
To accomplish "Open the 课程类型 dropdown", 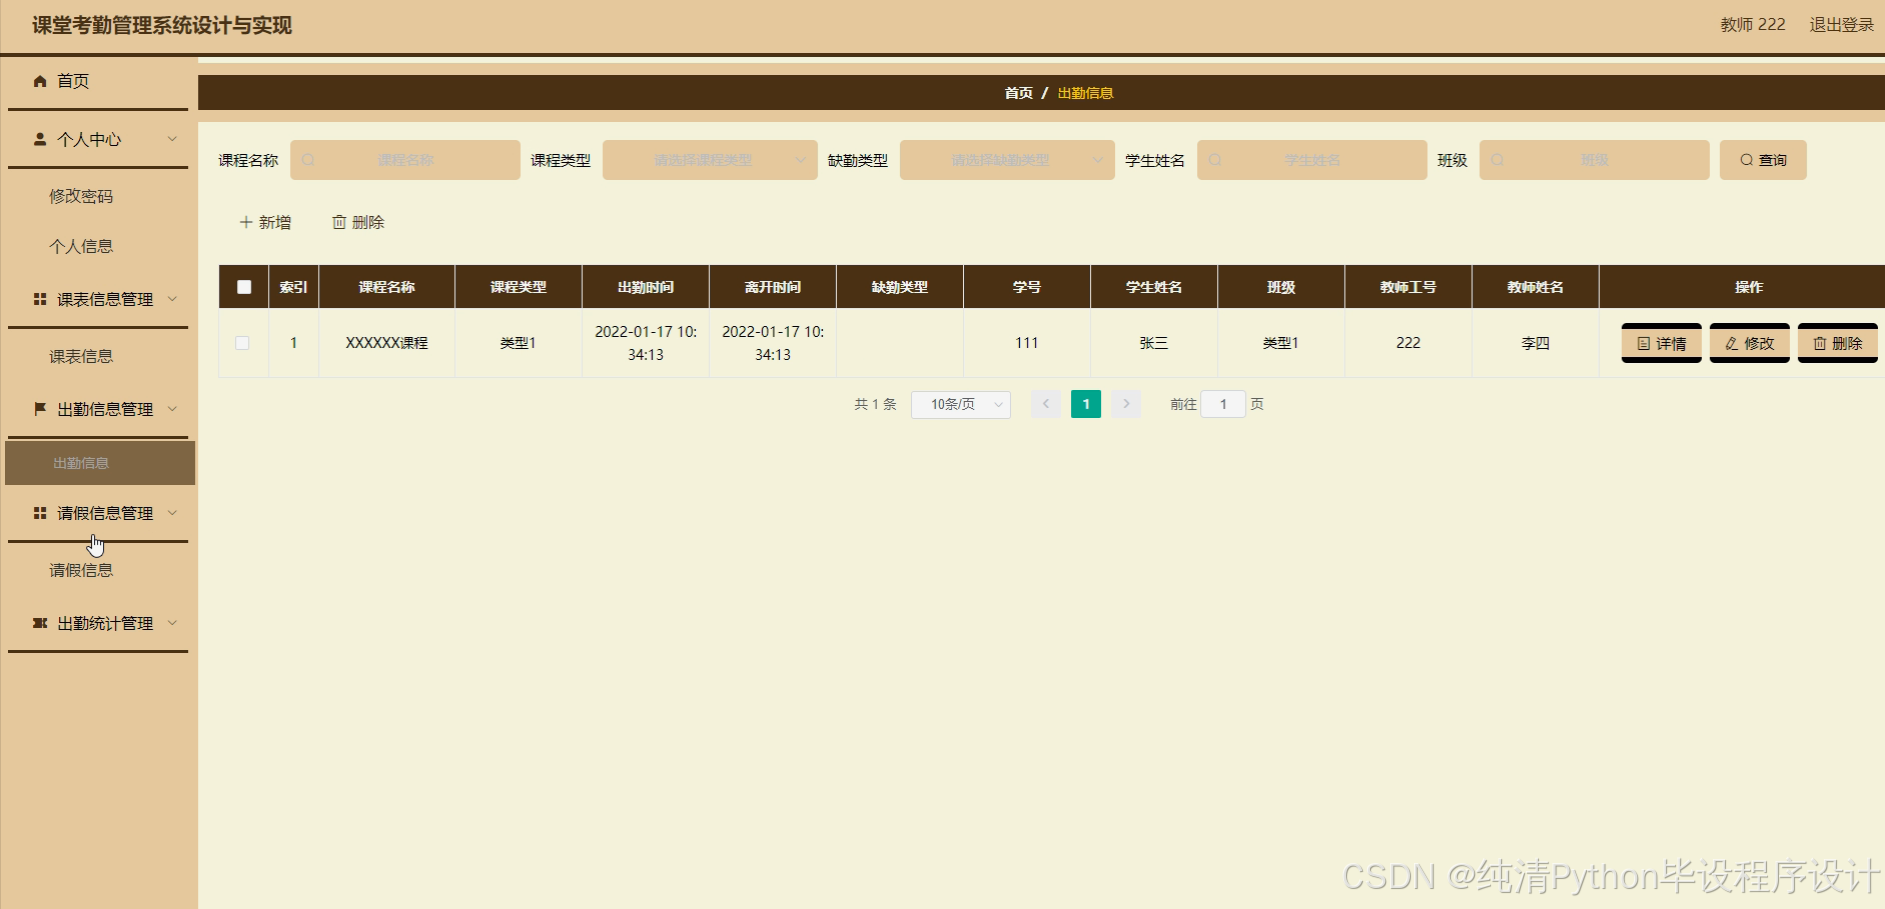I will [710, 160].
